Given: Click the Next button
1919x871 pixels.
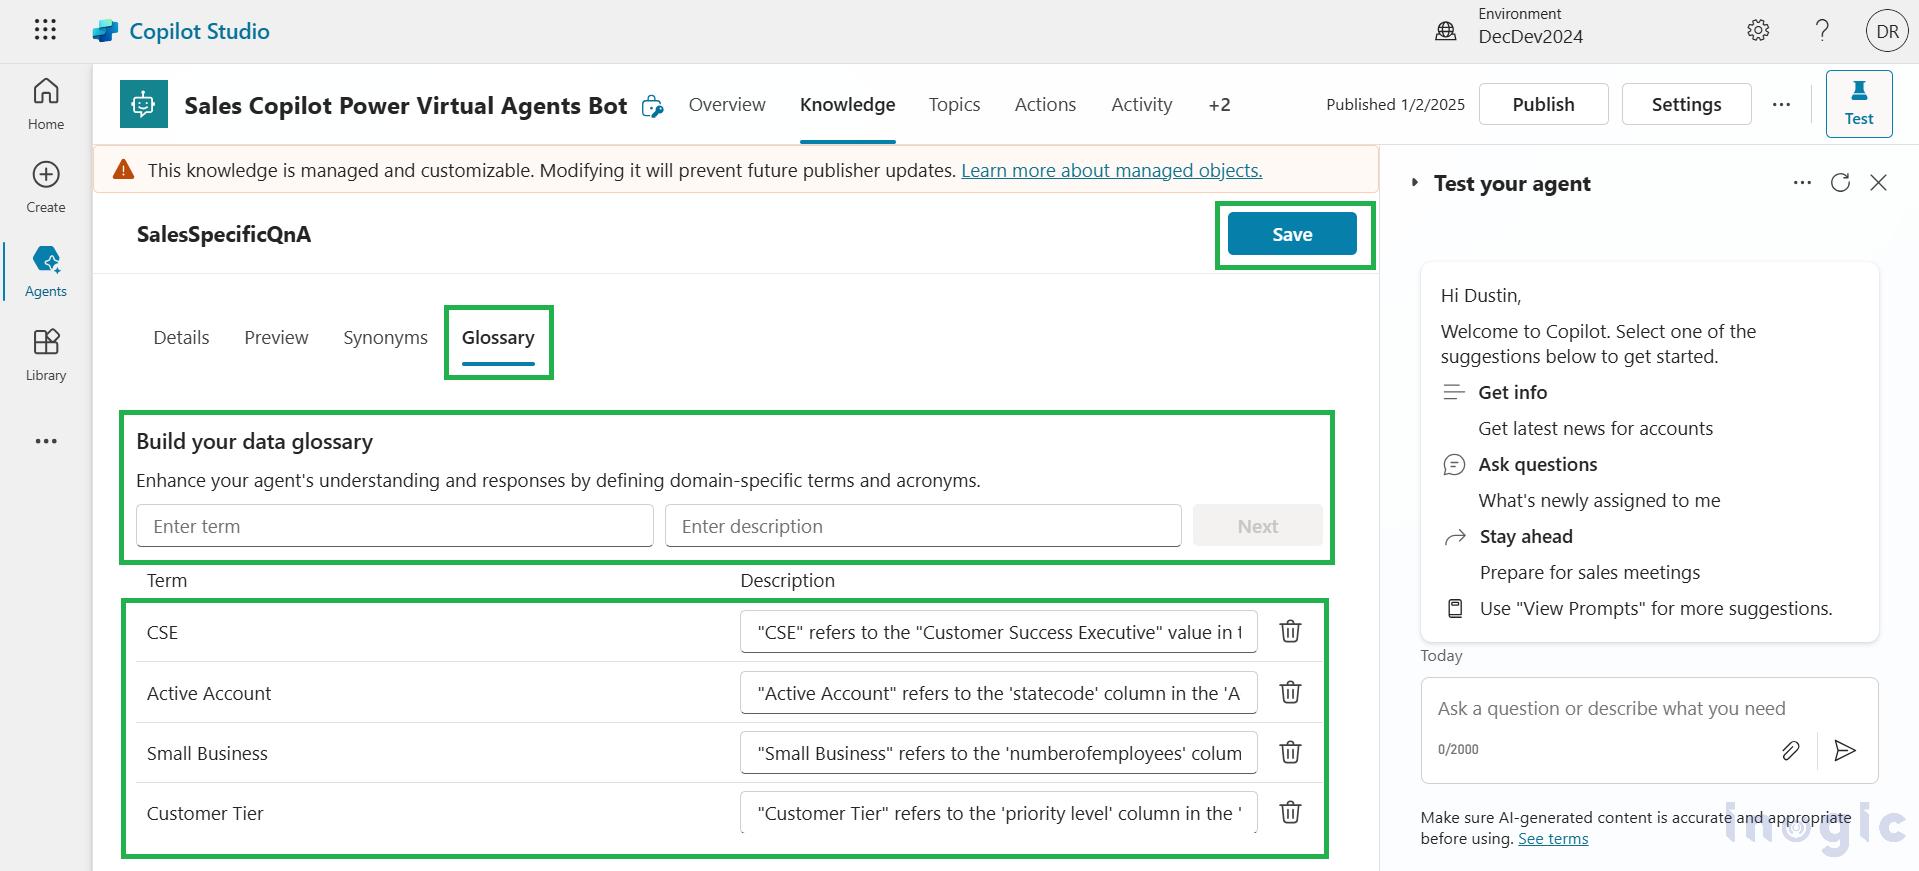Looking at the screenshot, I should click(1257, 526).
